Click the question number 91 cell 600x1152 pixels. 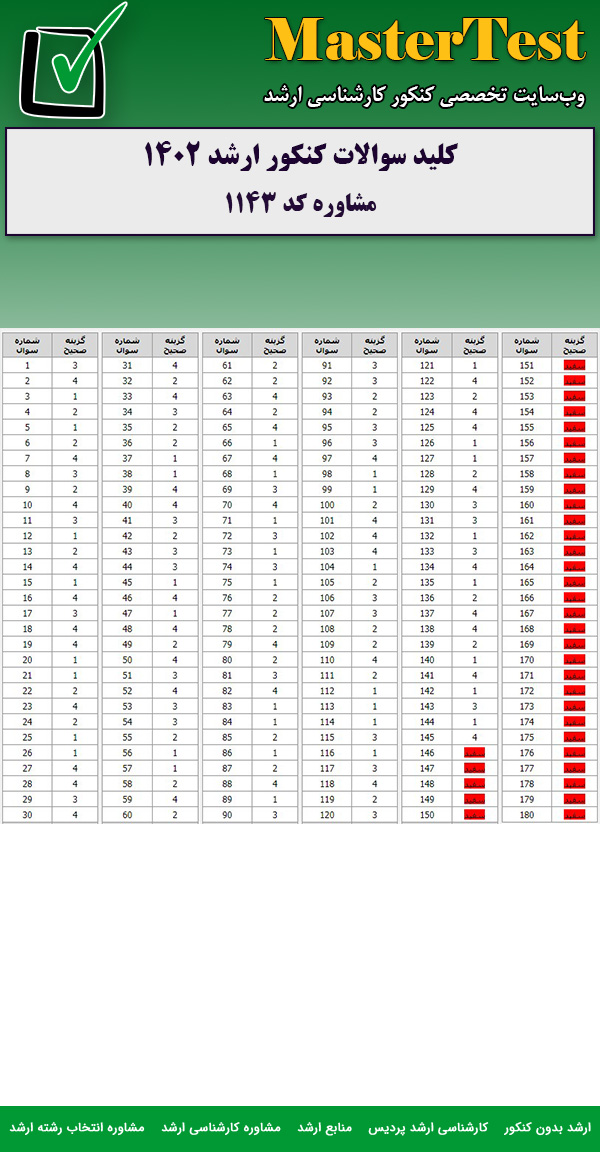click(x=327, y=366)
